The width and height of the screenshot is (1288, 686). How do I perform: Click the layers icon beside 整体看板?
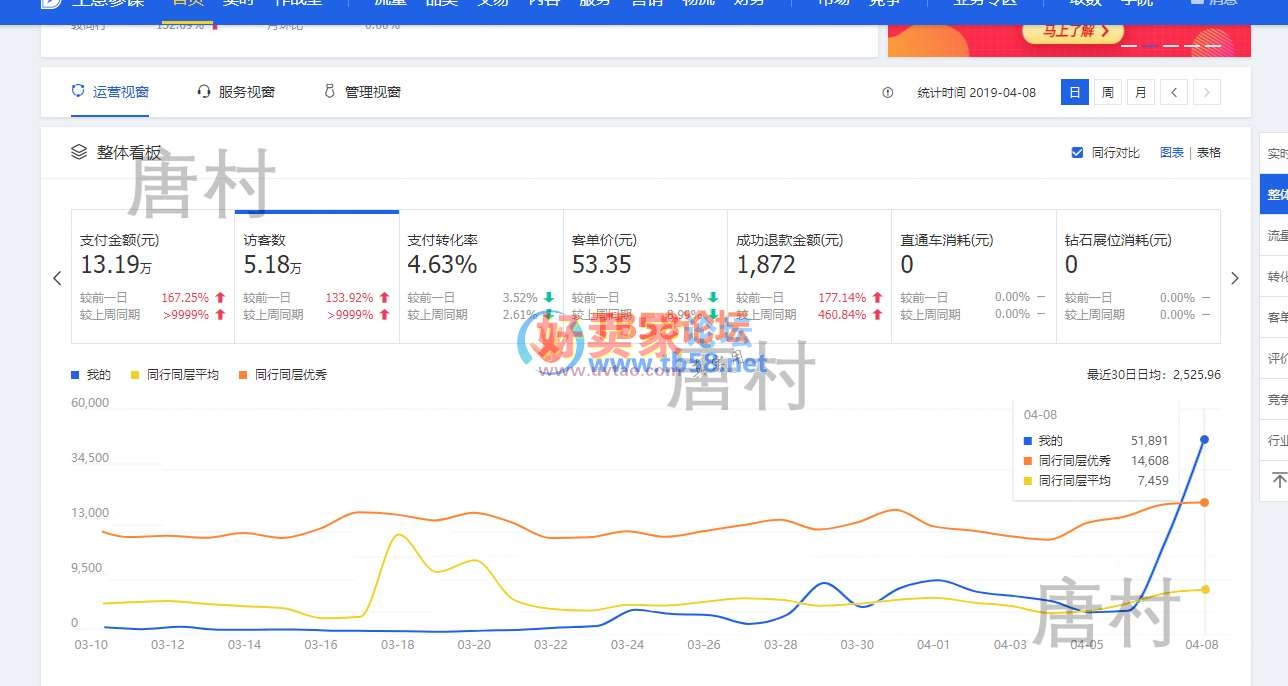[x=79, y=152]
